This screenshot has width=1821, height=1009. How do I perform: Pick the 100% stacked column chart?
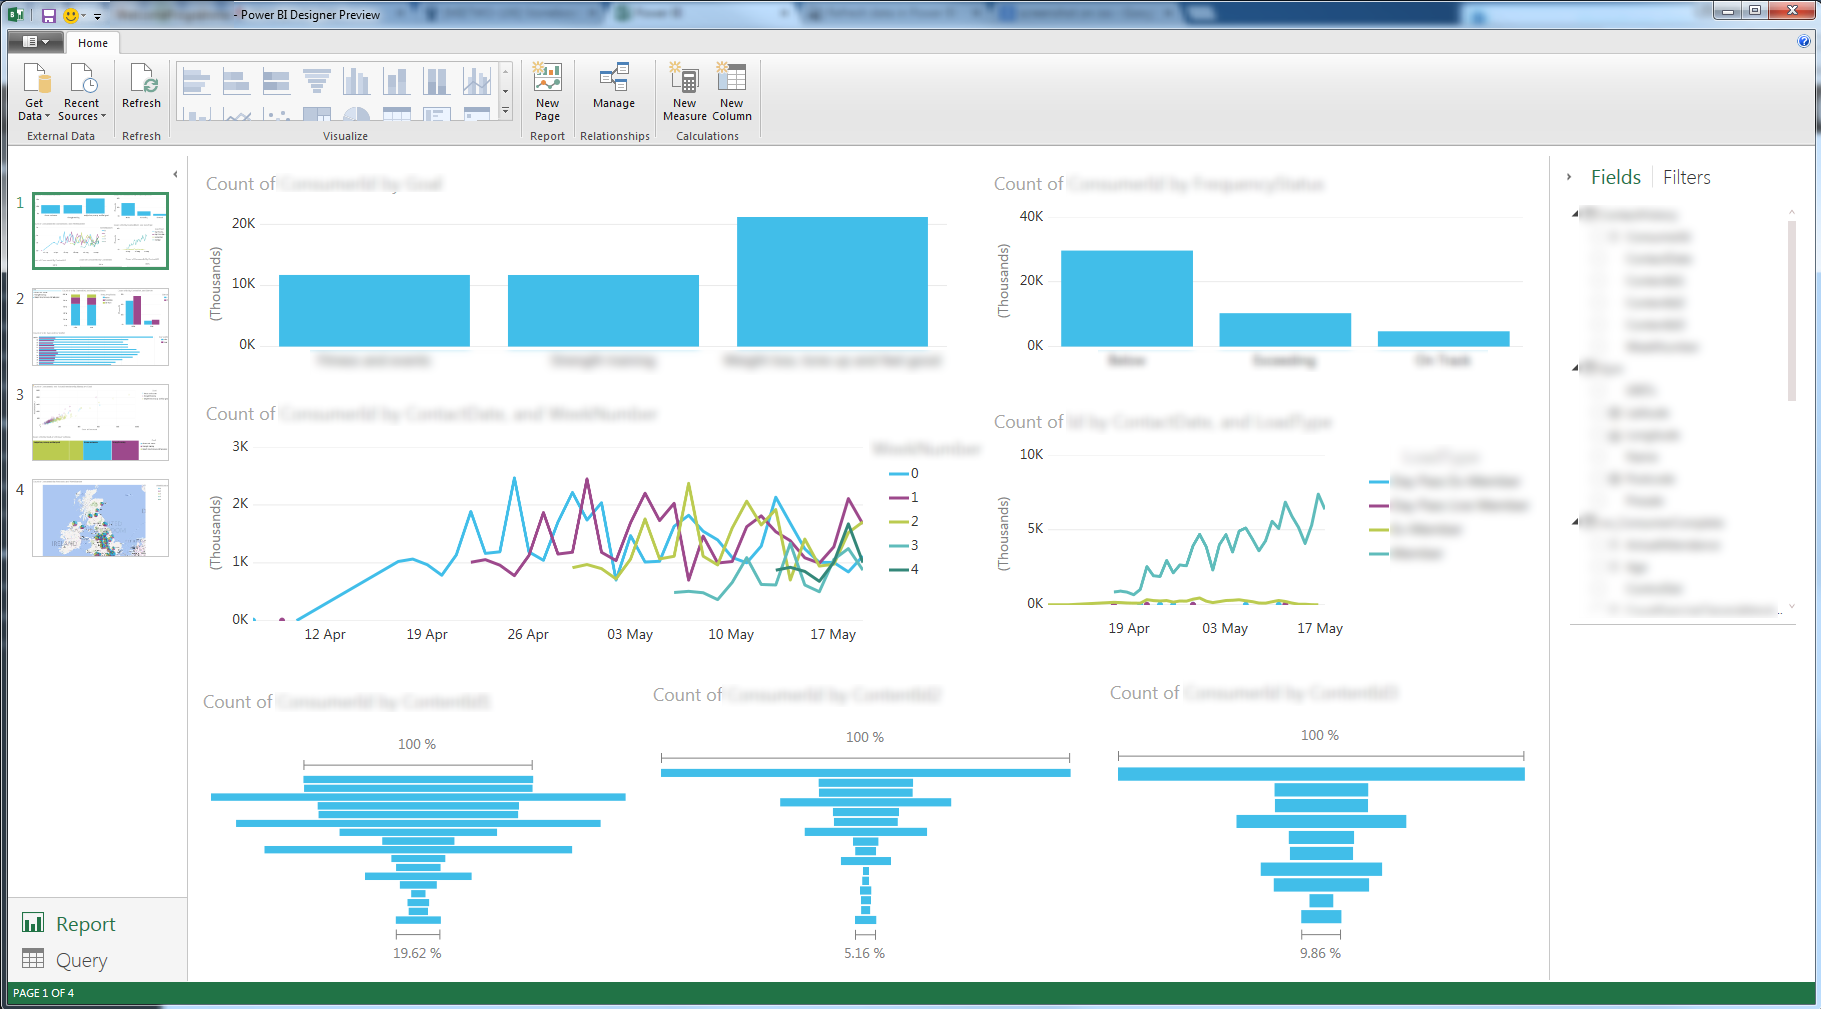tap(437, 81)
